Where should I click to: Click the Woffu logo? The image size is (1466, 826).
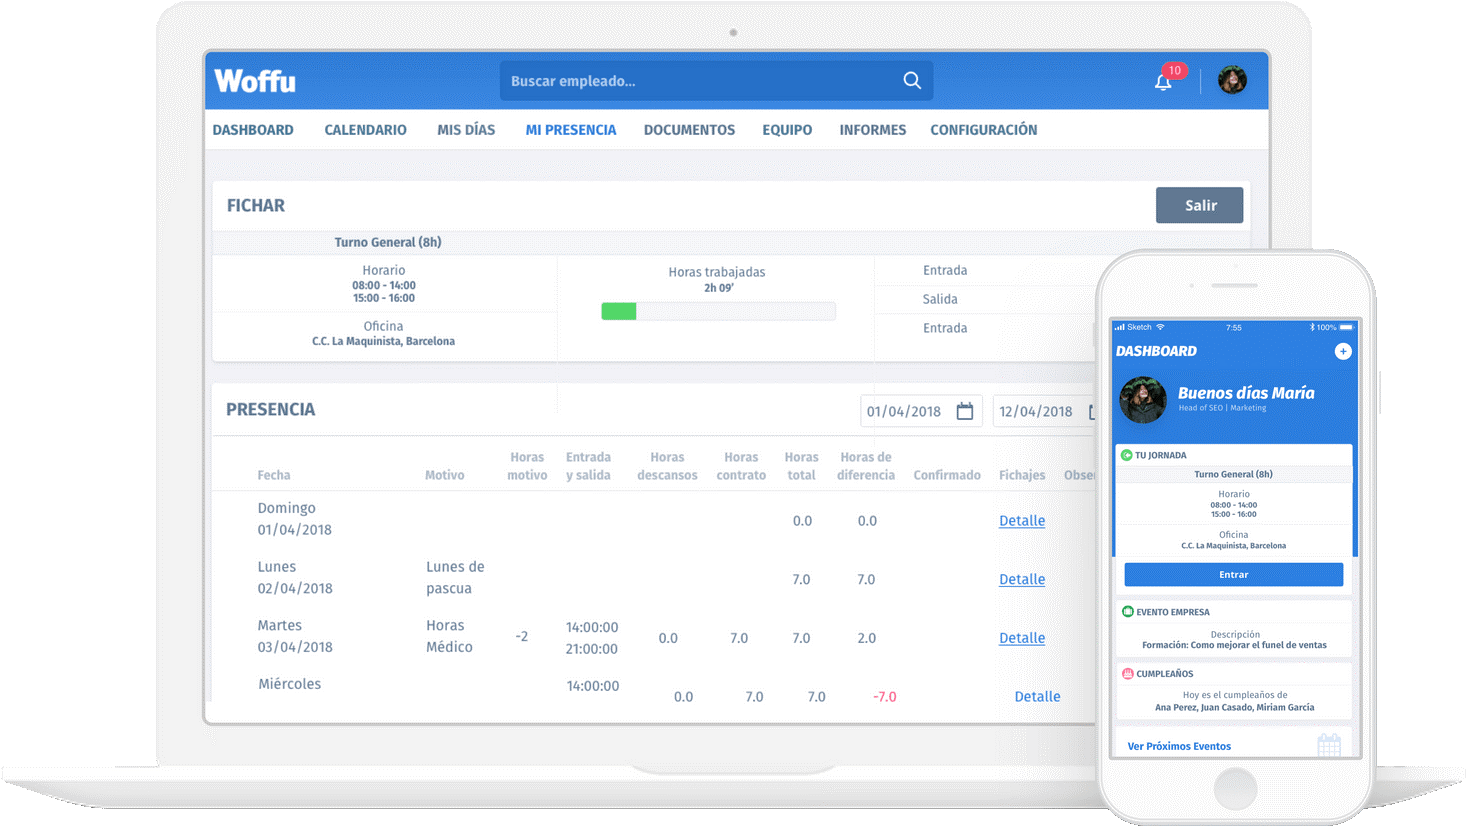tap(255, 81)
